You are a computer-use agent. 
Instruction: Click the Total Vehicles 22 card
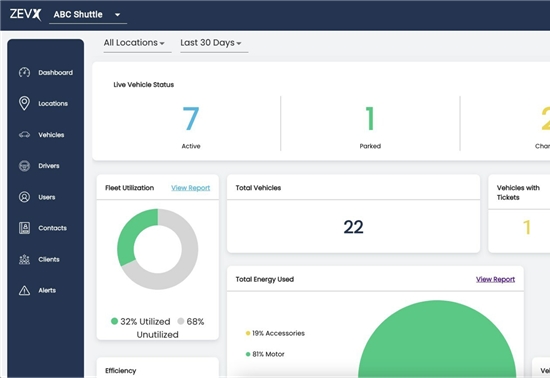[x=353, y=214]
